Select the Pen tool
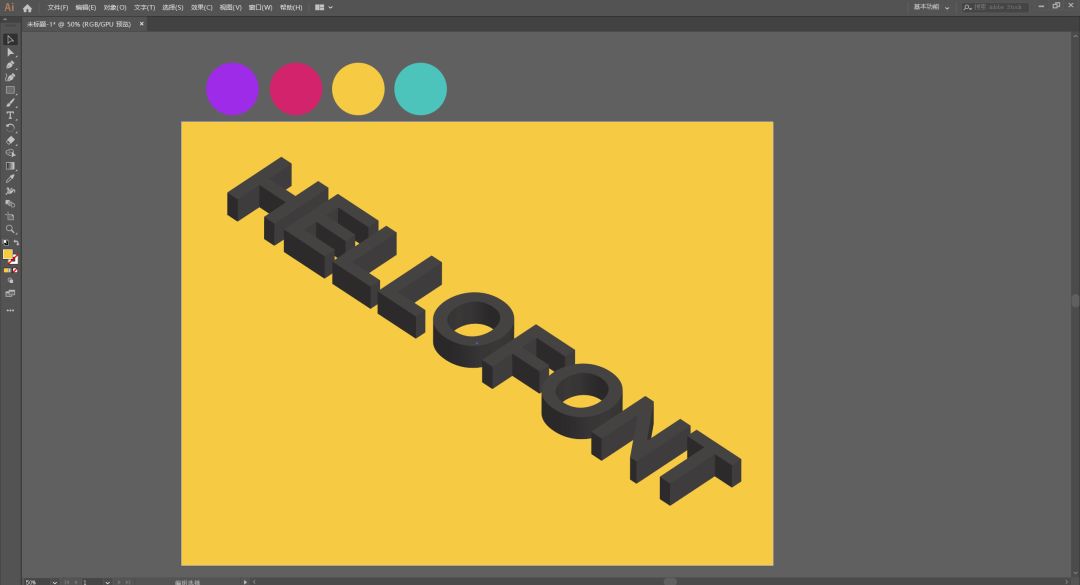This screenshot has width=1080, height=585. 10,65
